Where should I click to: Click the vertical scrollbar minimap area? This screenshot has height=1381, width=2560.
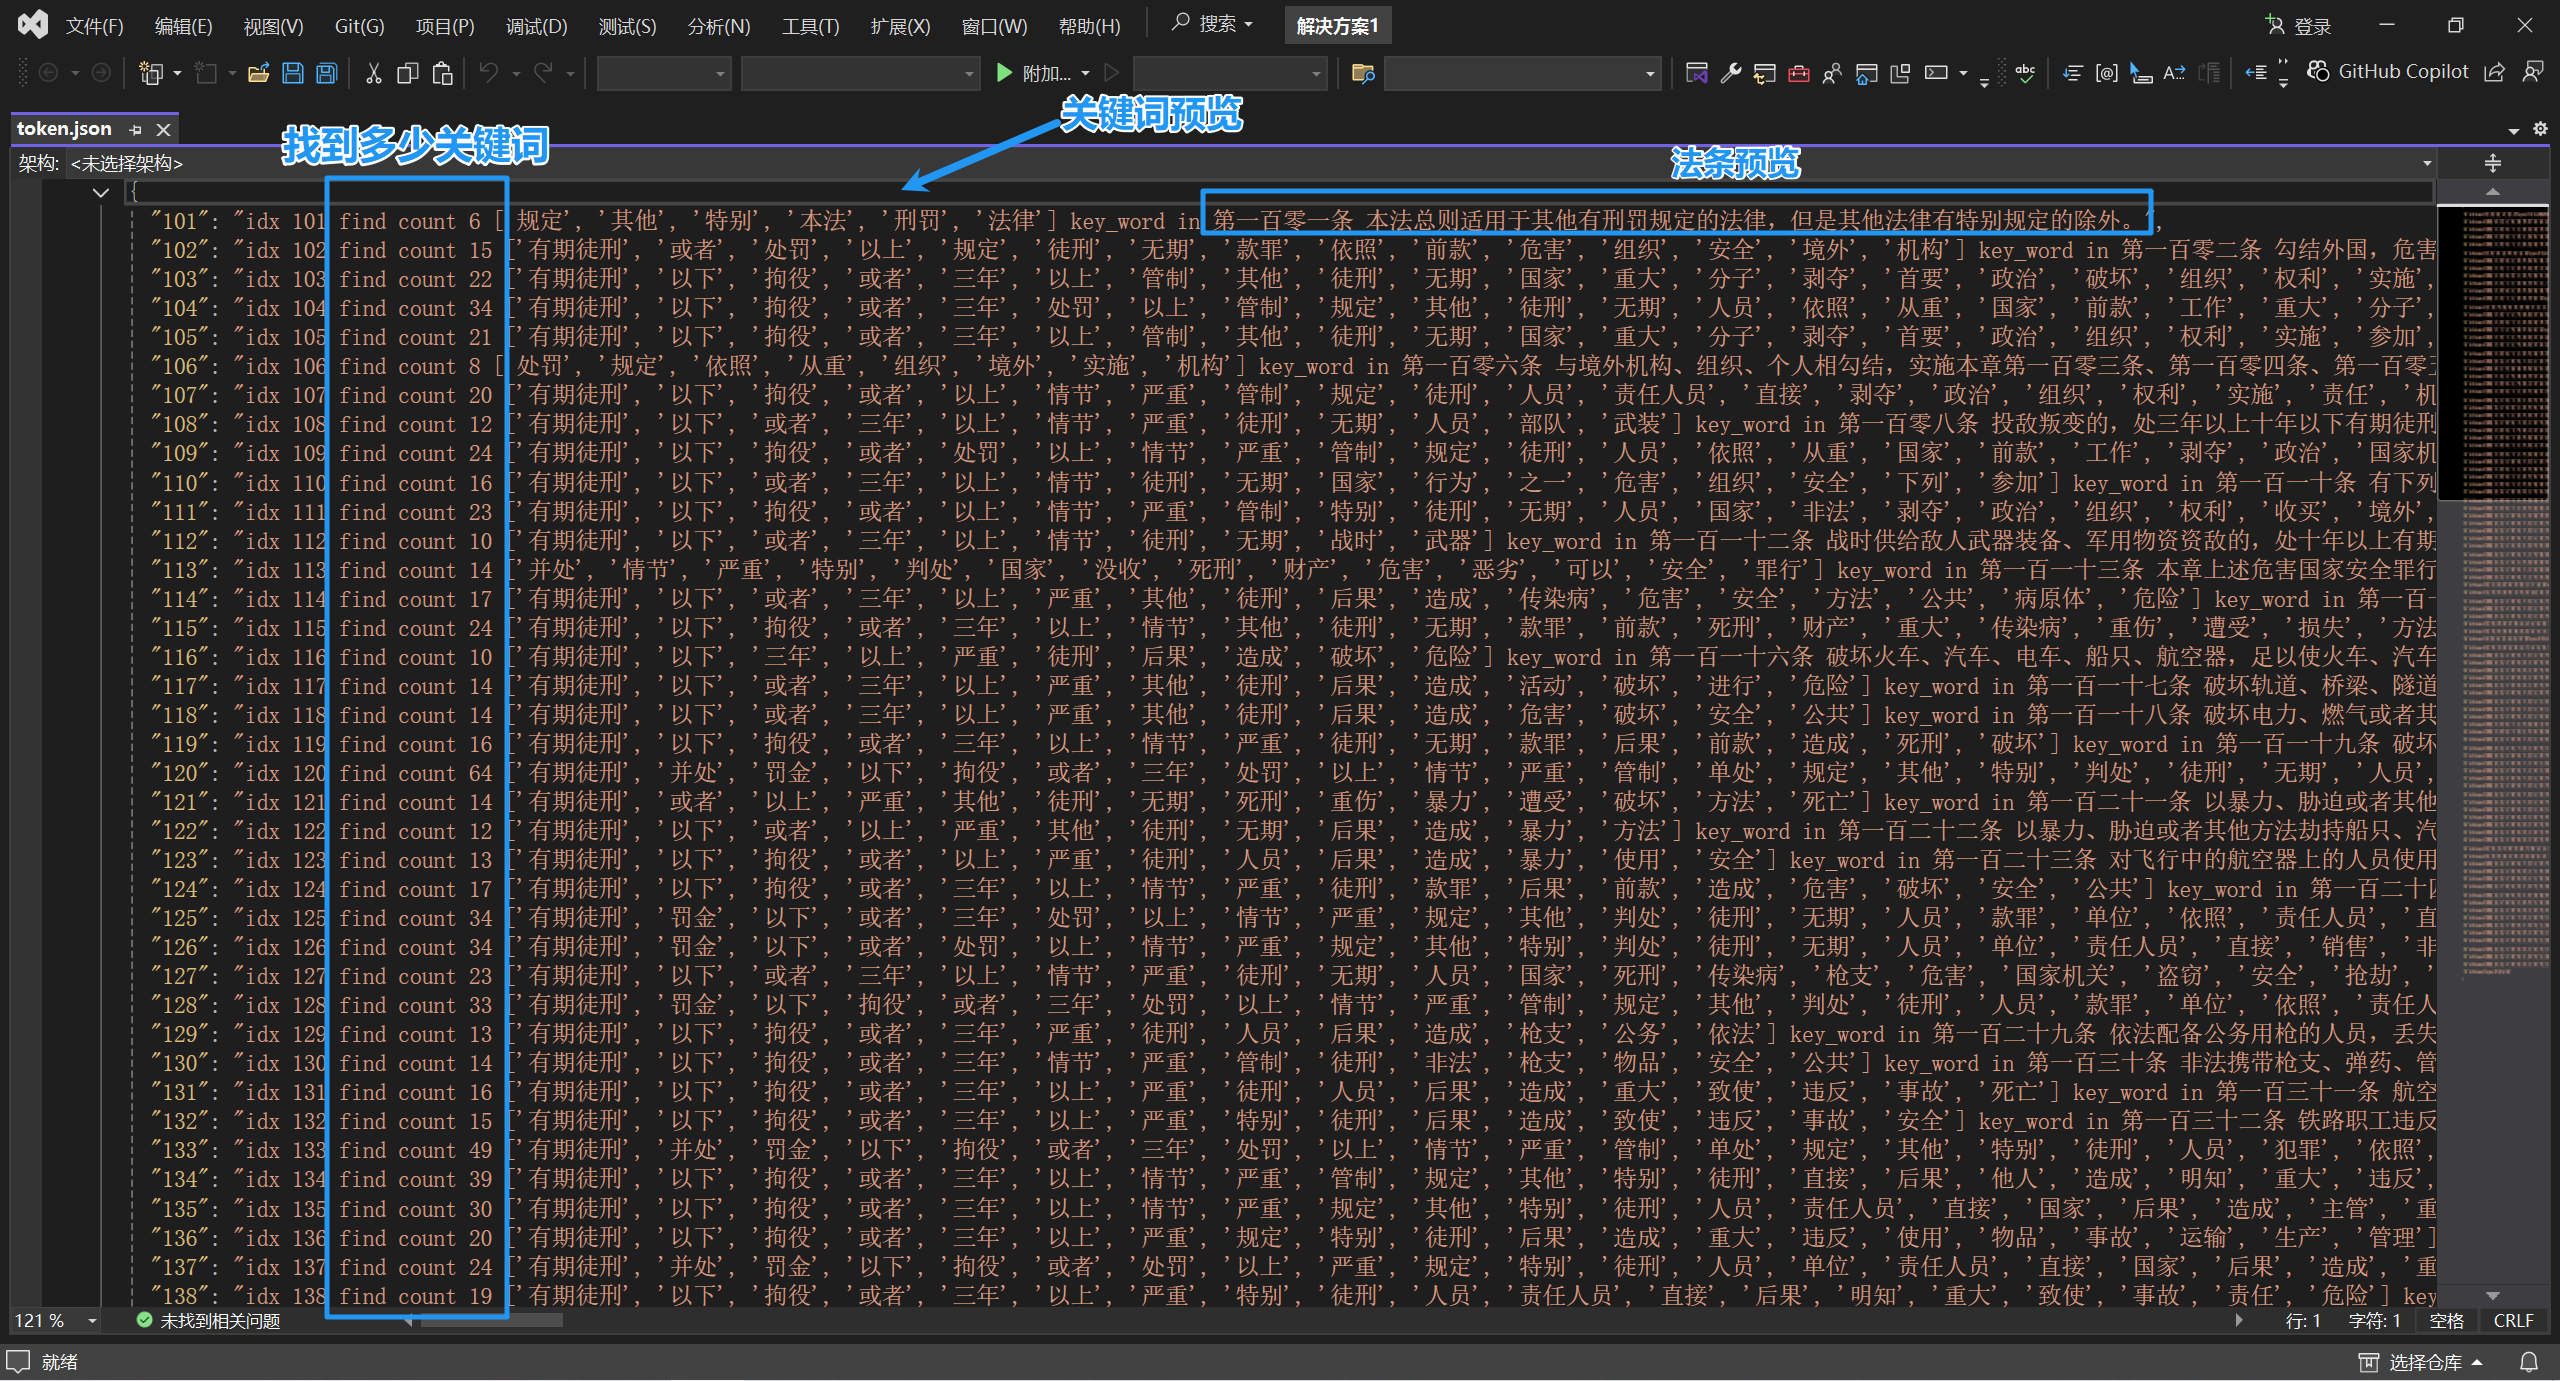coord(2492,700)
